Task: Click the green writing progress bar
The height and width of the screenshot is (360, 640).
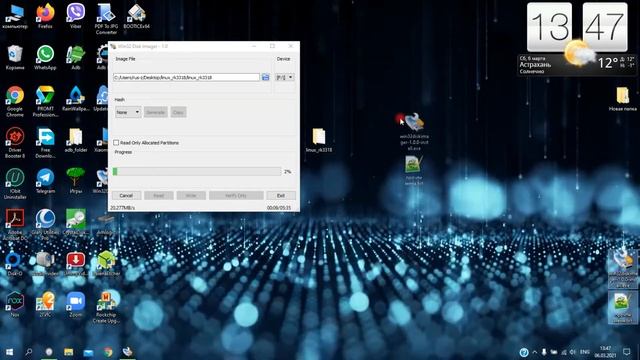Action: [x=197, y=171]
